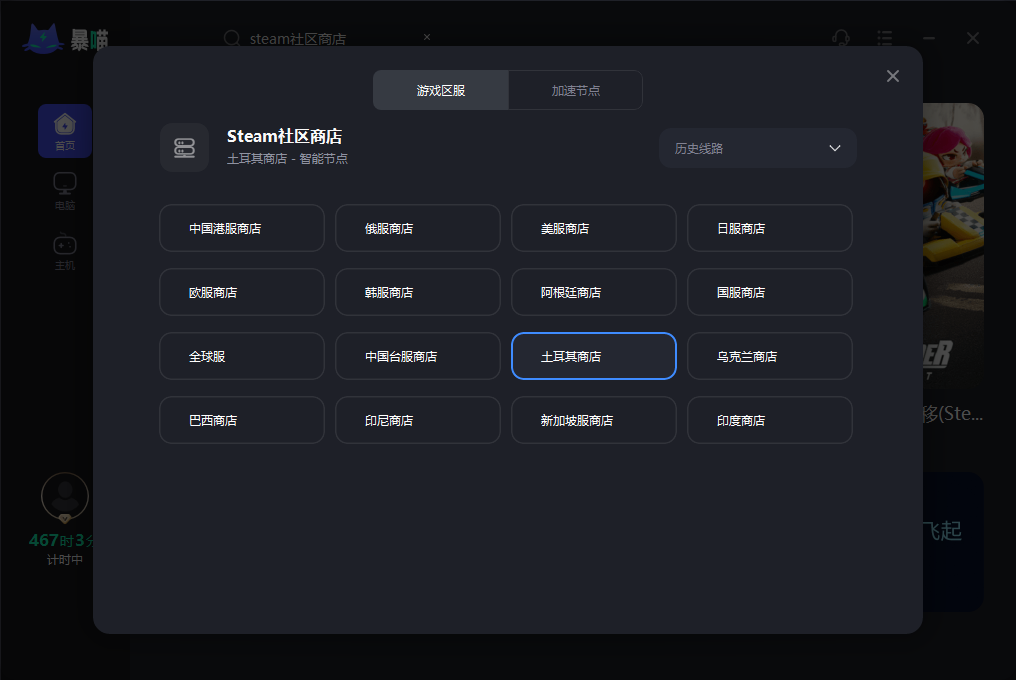Click the user avatar icon

[x=65, y=497]
